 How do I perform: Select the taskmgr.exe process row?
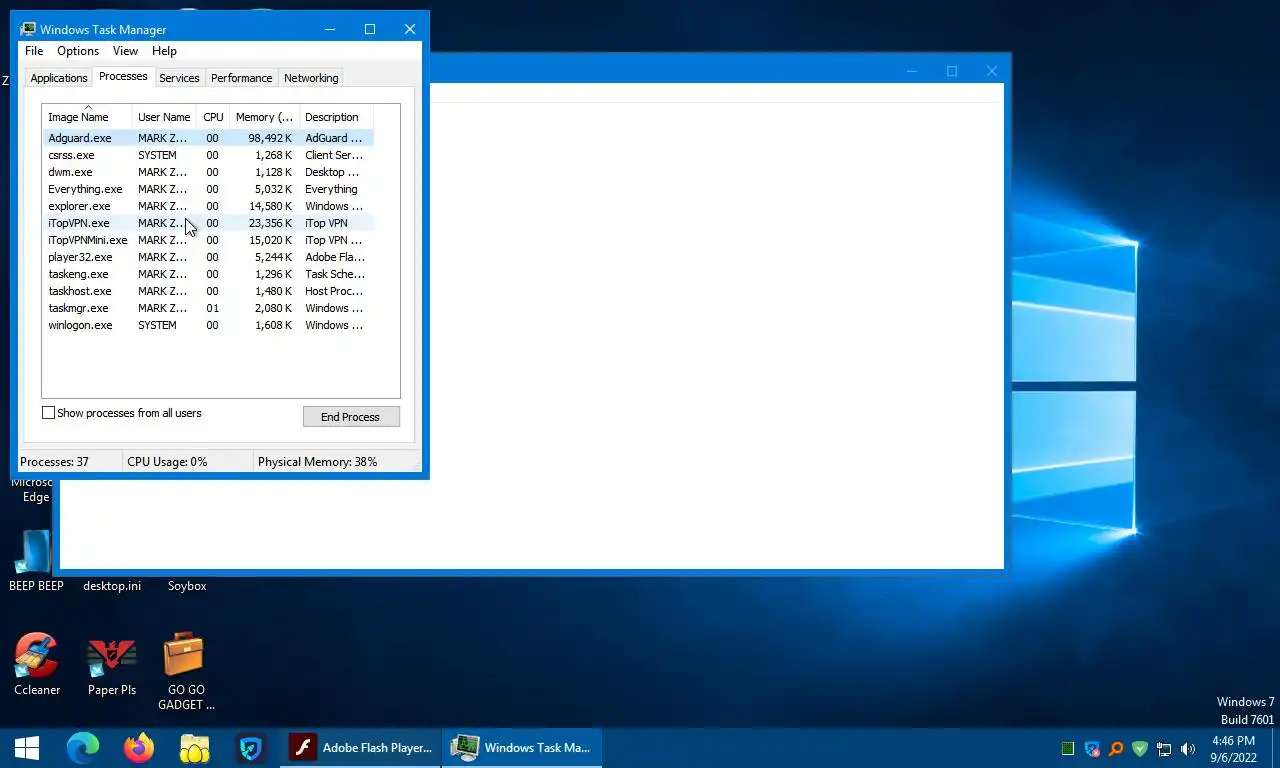click(208, 308)
